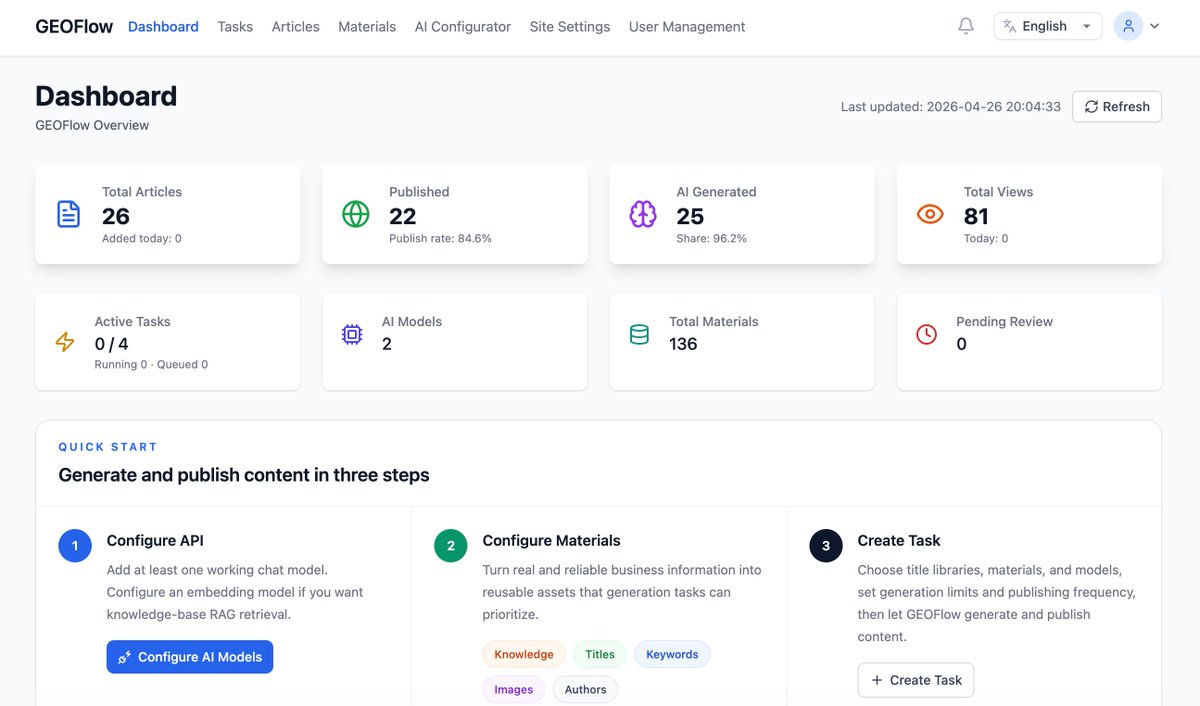The width and height of the screenshot is (1200, 706).
Task: Open the Tasks menu item
Action: [x=235, y=27]
